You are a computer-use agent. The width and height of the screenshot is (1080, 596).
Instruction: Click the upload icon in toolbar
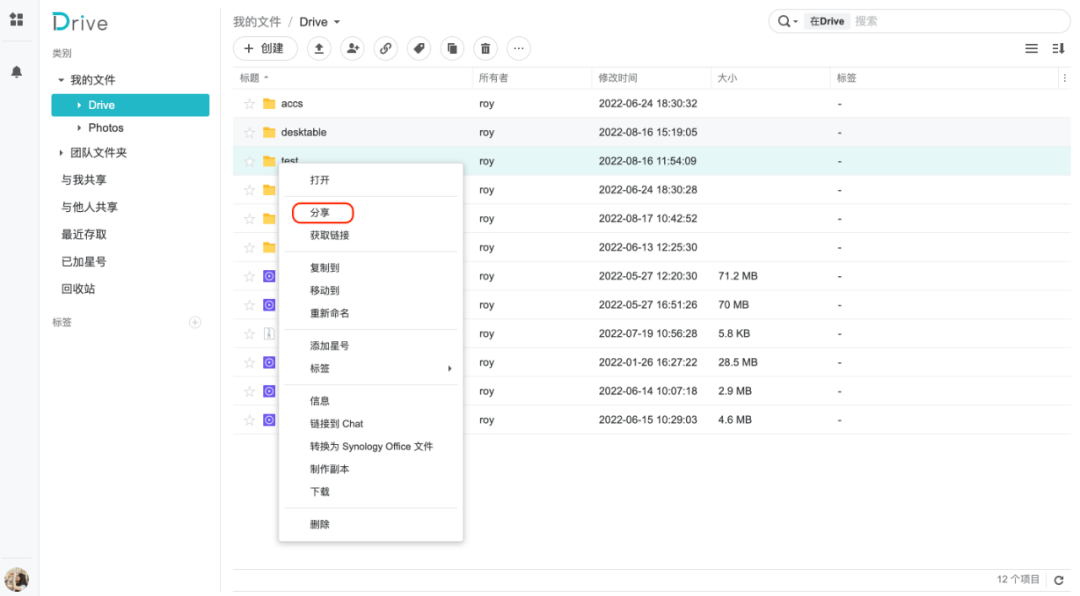tap(318, 48)
